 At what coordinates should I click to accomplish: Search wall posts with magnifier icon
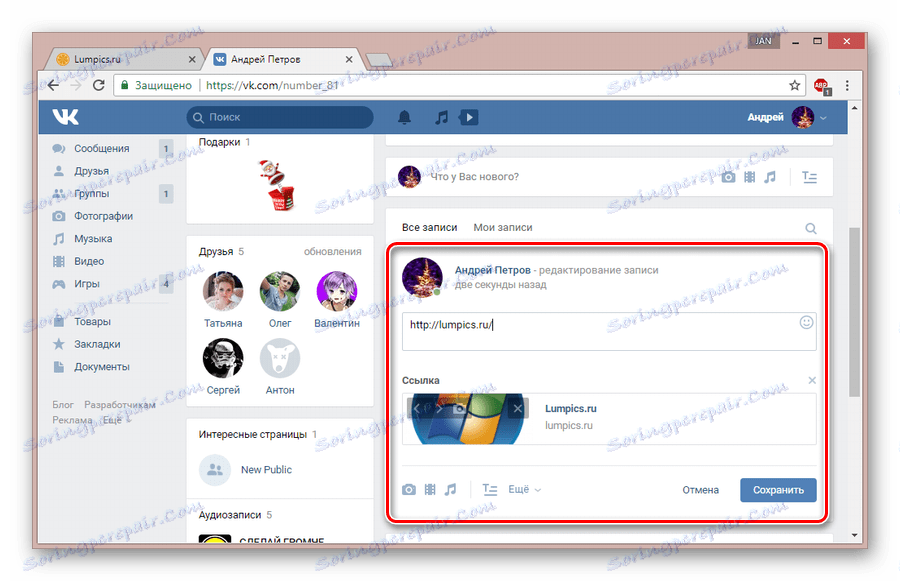tap(810, 228)
